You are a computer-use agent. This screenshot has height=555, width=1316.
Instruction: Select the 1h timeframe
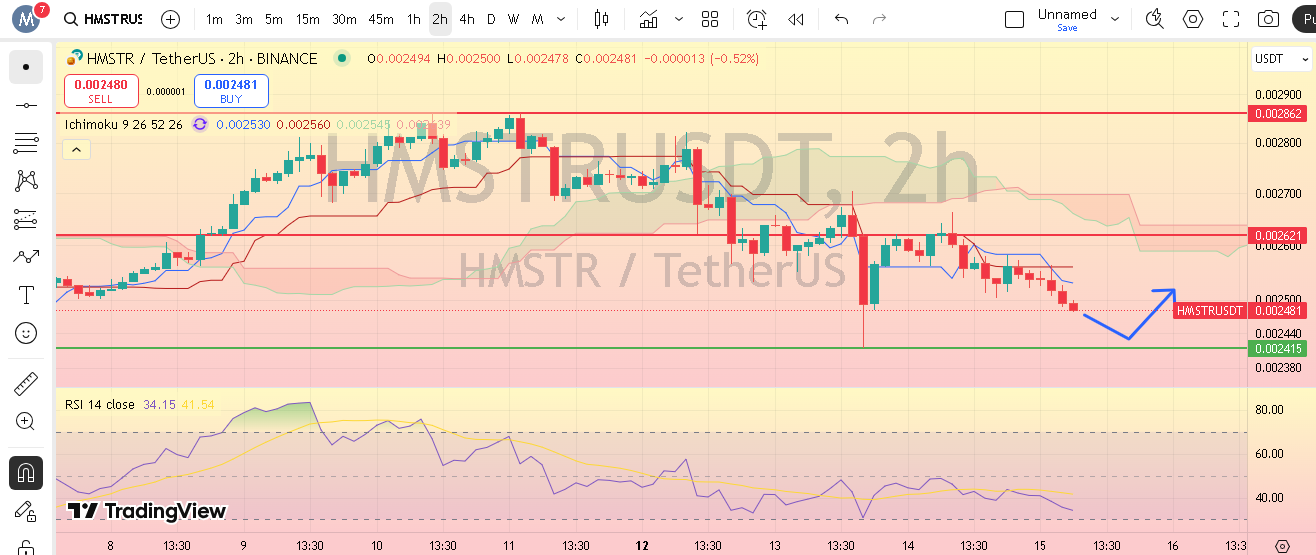[x=413, y=19]
